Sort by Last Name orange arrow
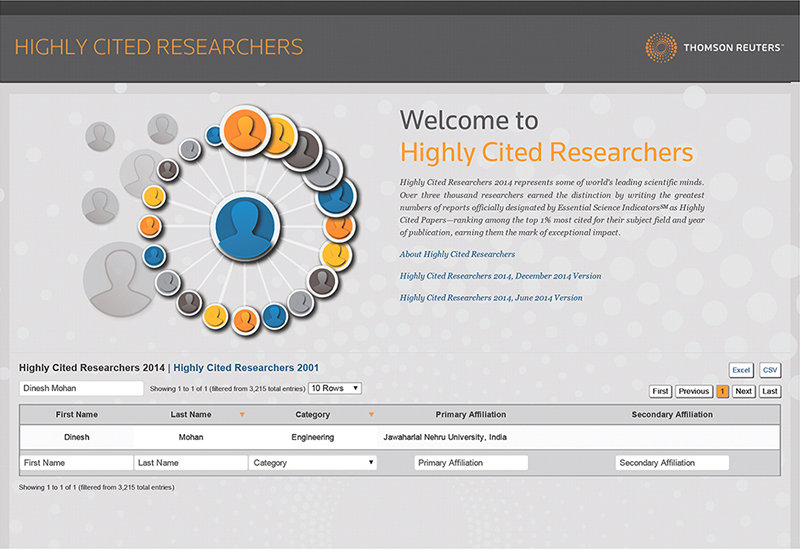 pos(242,415)
